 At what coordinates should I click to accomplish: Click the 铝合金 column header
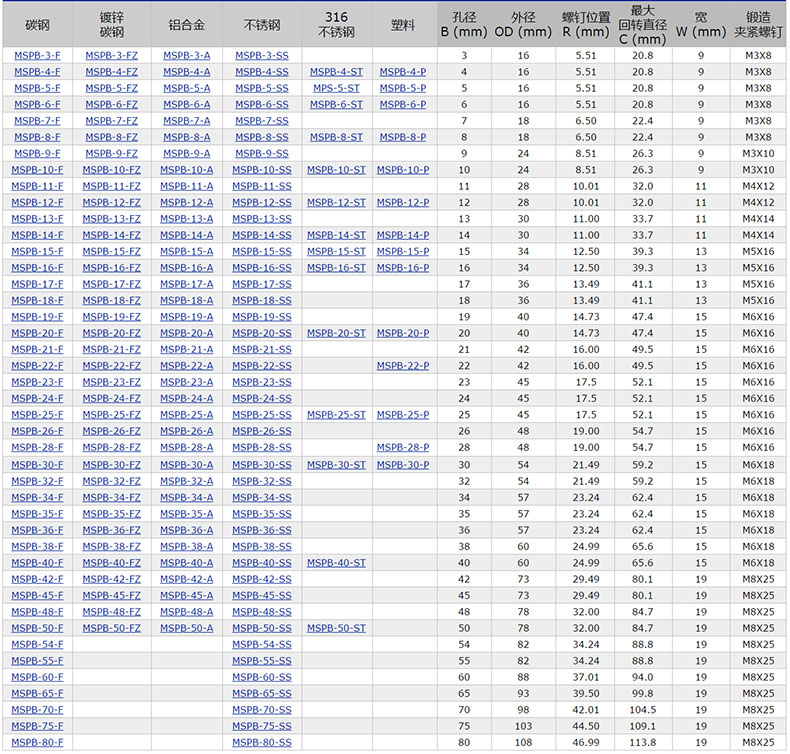pyautogui.click(x=186, y=24)
